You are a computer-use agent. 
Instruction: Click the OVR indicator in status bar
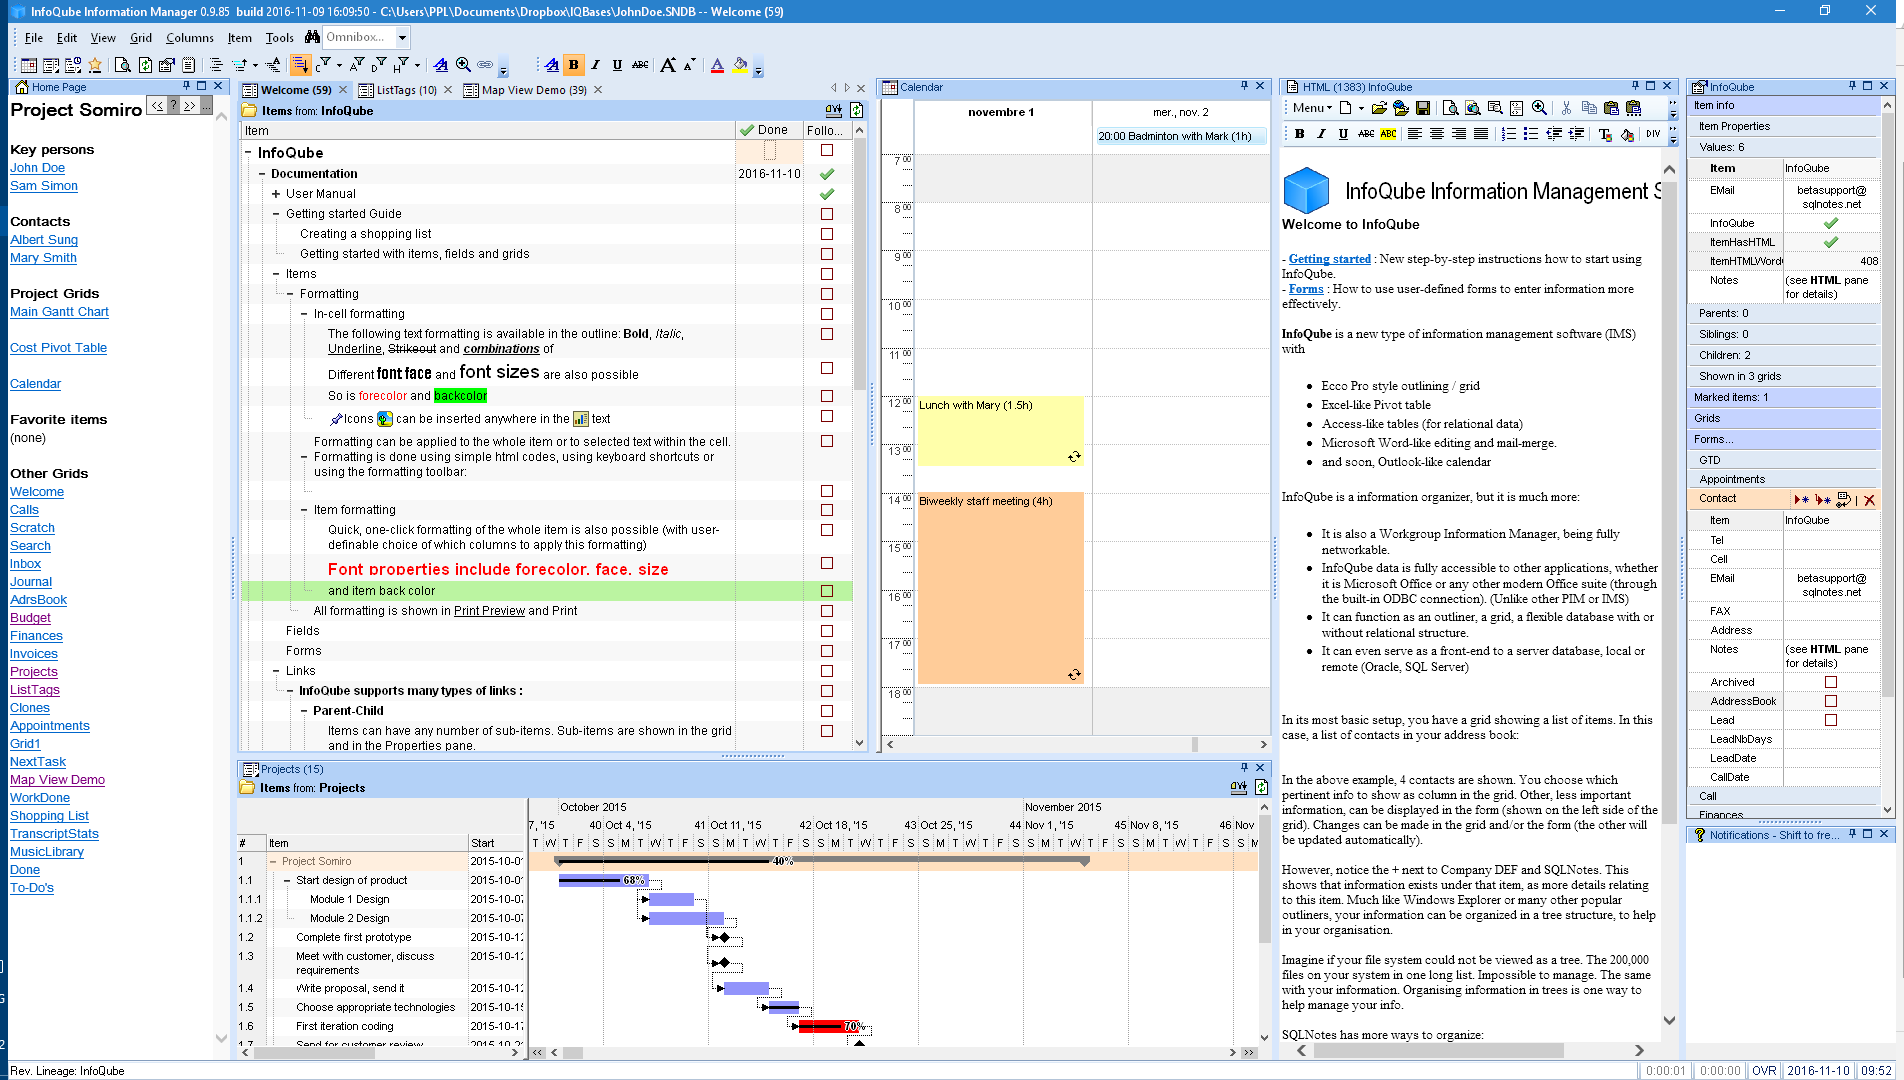pyautogui.click(x=1764, y=1070)
